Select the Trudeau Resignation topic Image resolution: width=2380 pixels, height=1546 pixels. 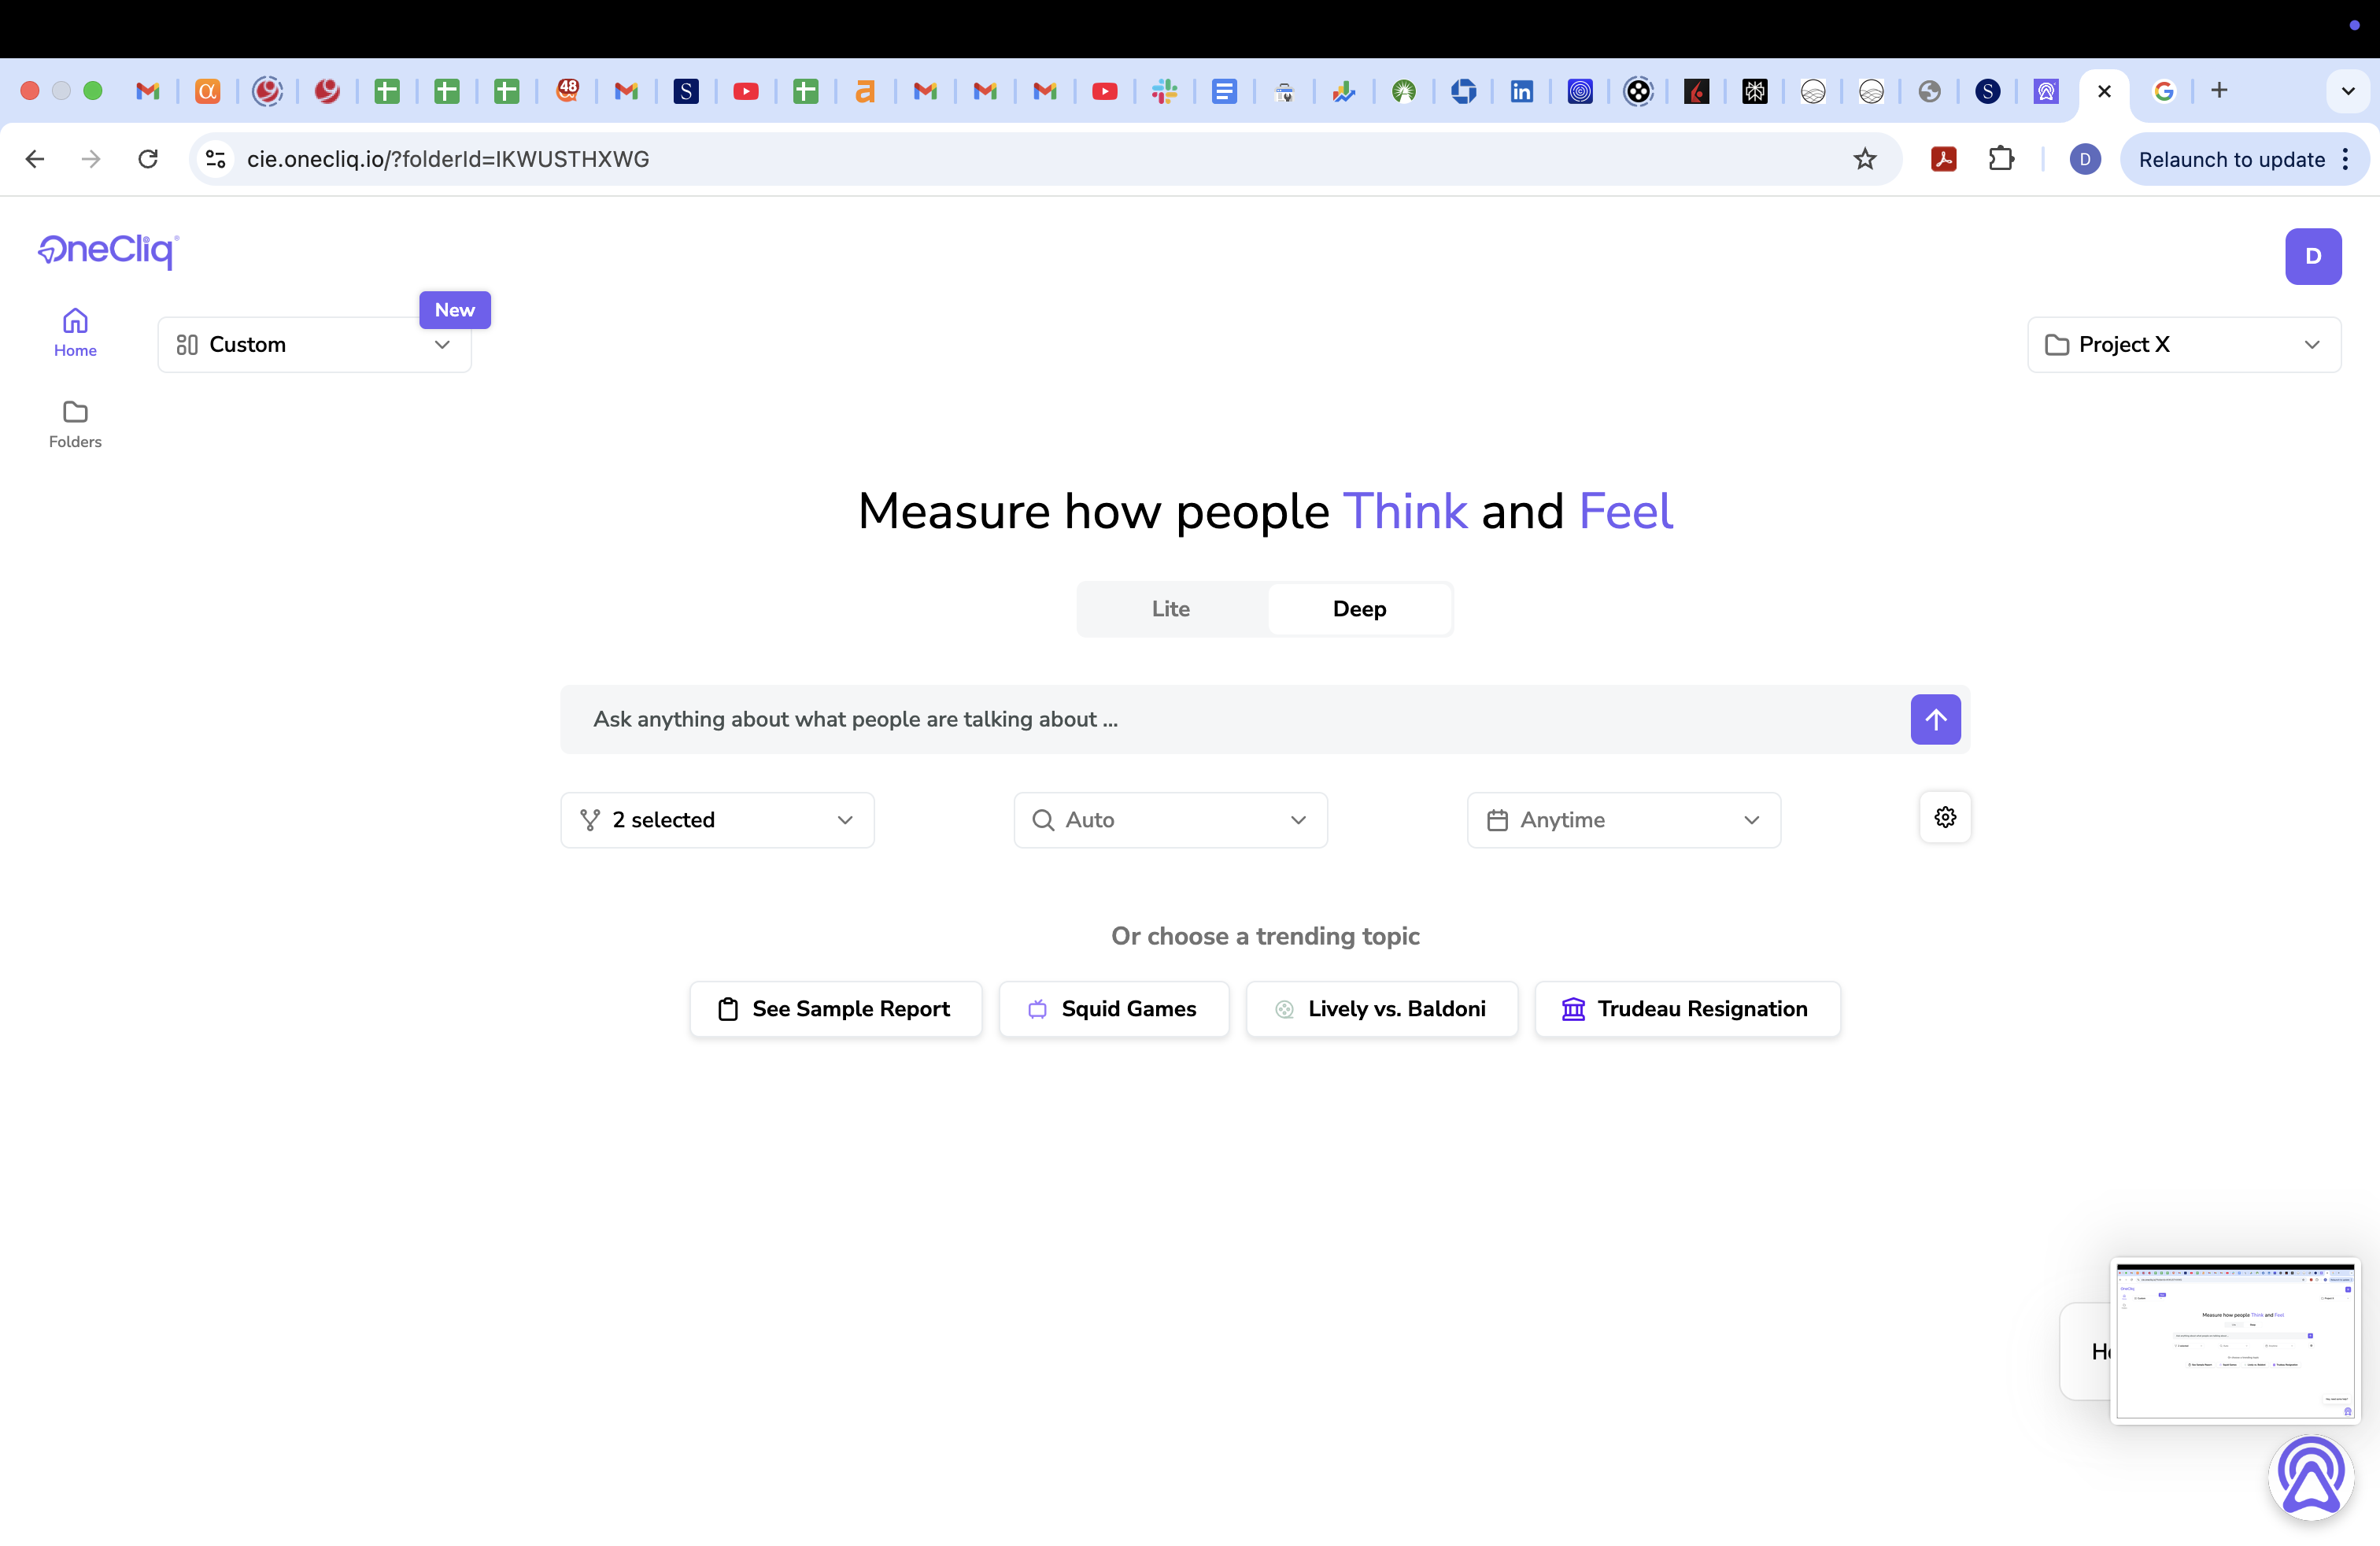click(x=1686, y=1009)
